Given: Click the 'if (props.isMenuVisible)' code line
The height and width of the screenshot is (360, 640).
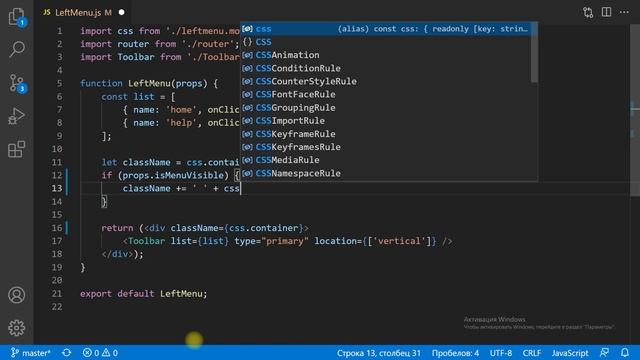Looking at the screenshot, I should pos(171,175).
